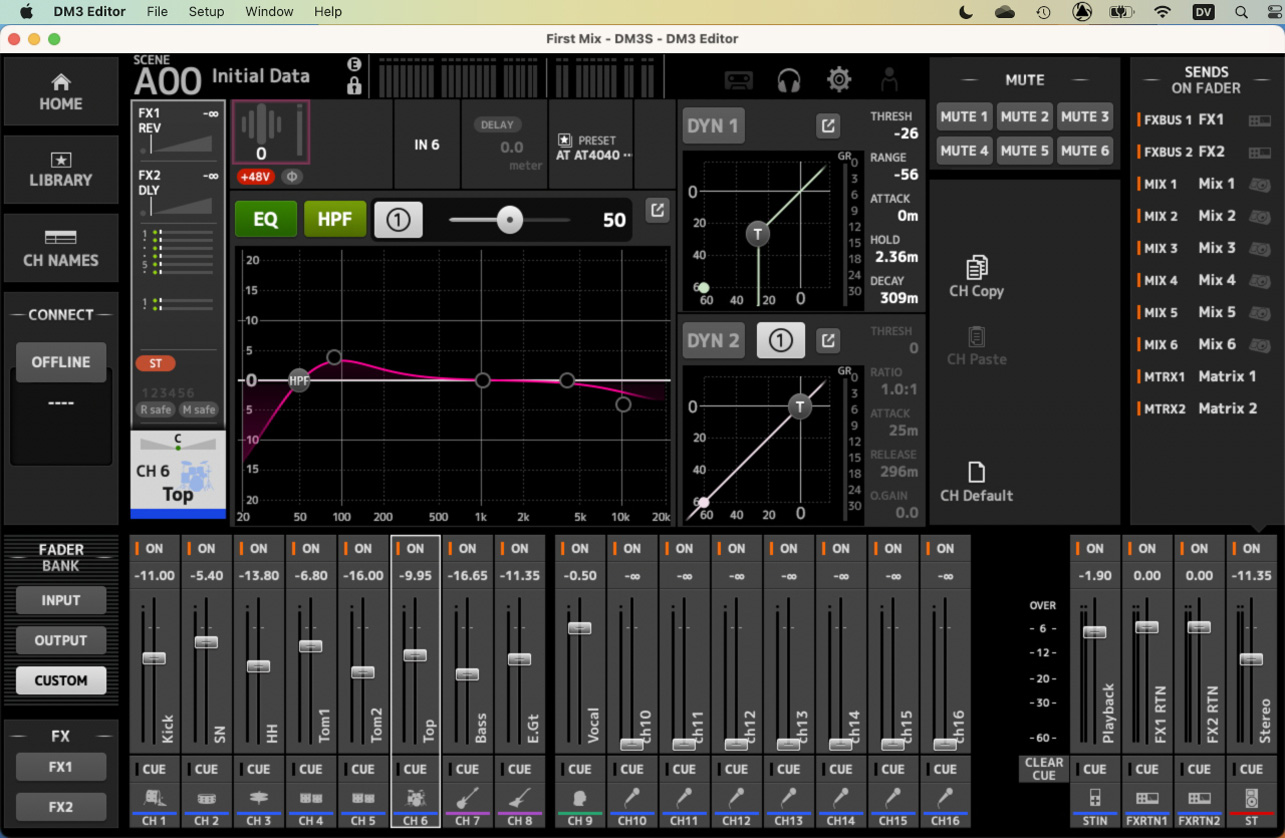The width and height of the screenshot is (1285, 838).
Task: Click the recorder cassette icon
Action: coord(738,80)
